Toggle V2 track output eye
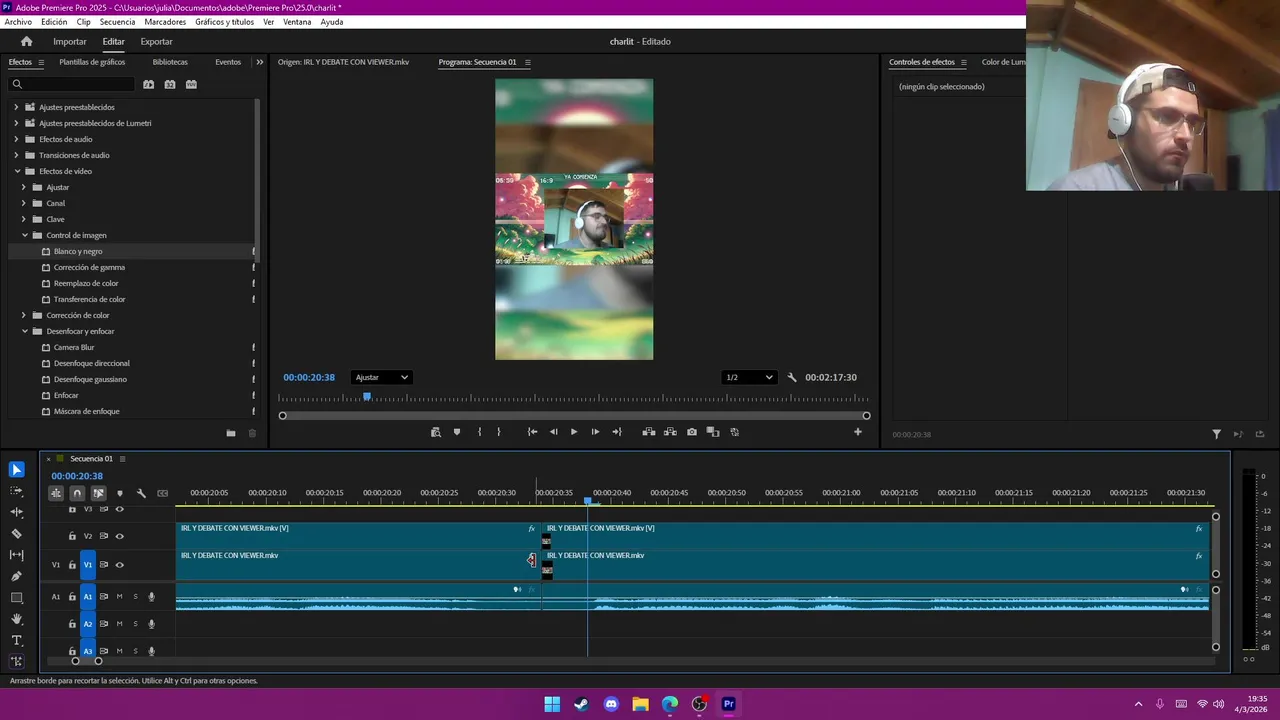1280x720 pixels. [x=120, y=536]
